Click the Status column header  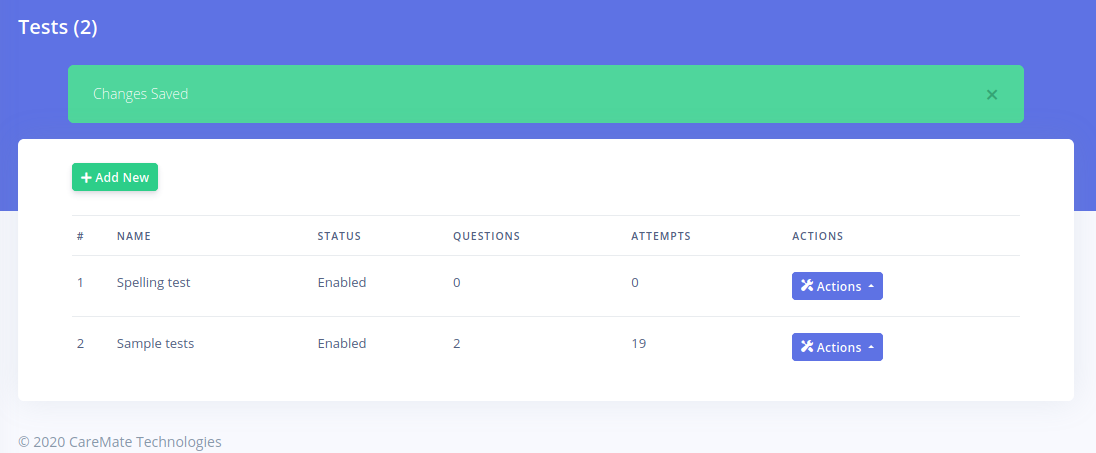tap(339, 237)
